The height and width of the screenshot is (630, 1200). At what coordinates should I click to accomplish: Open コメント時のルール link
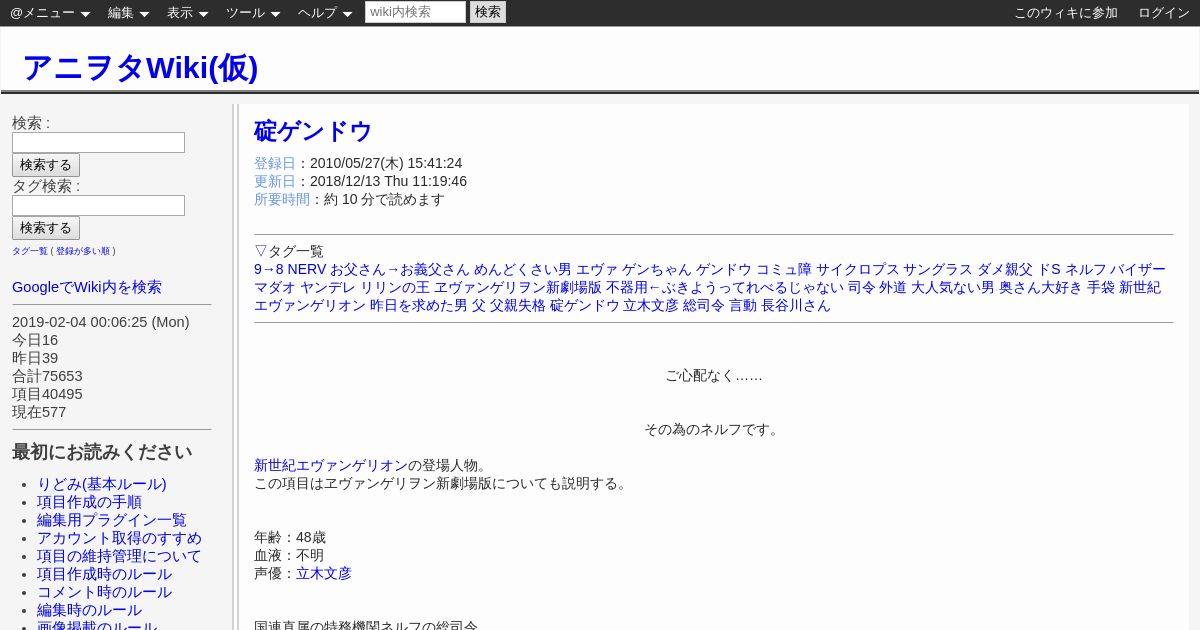pyautogui.click(x=104, y=592)
